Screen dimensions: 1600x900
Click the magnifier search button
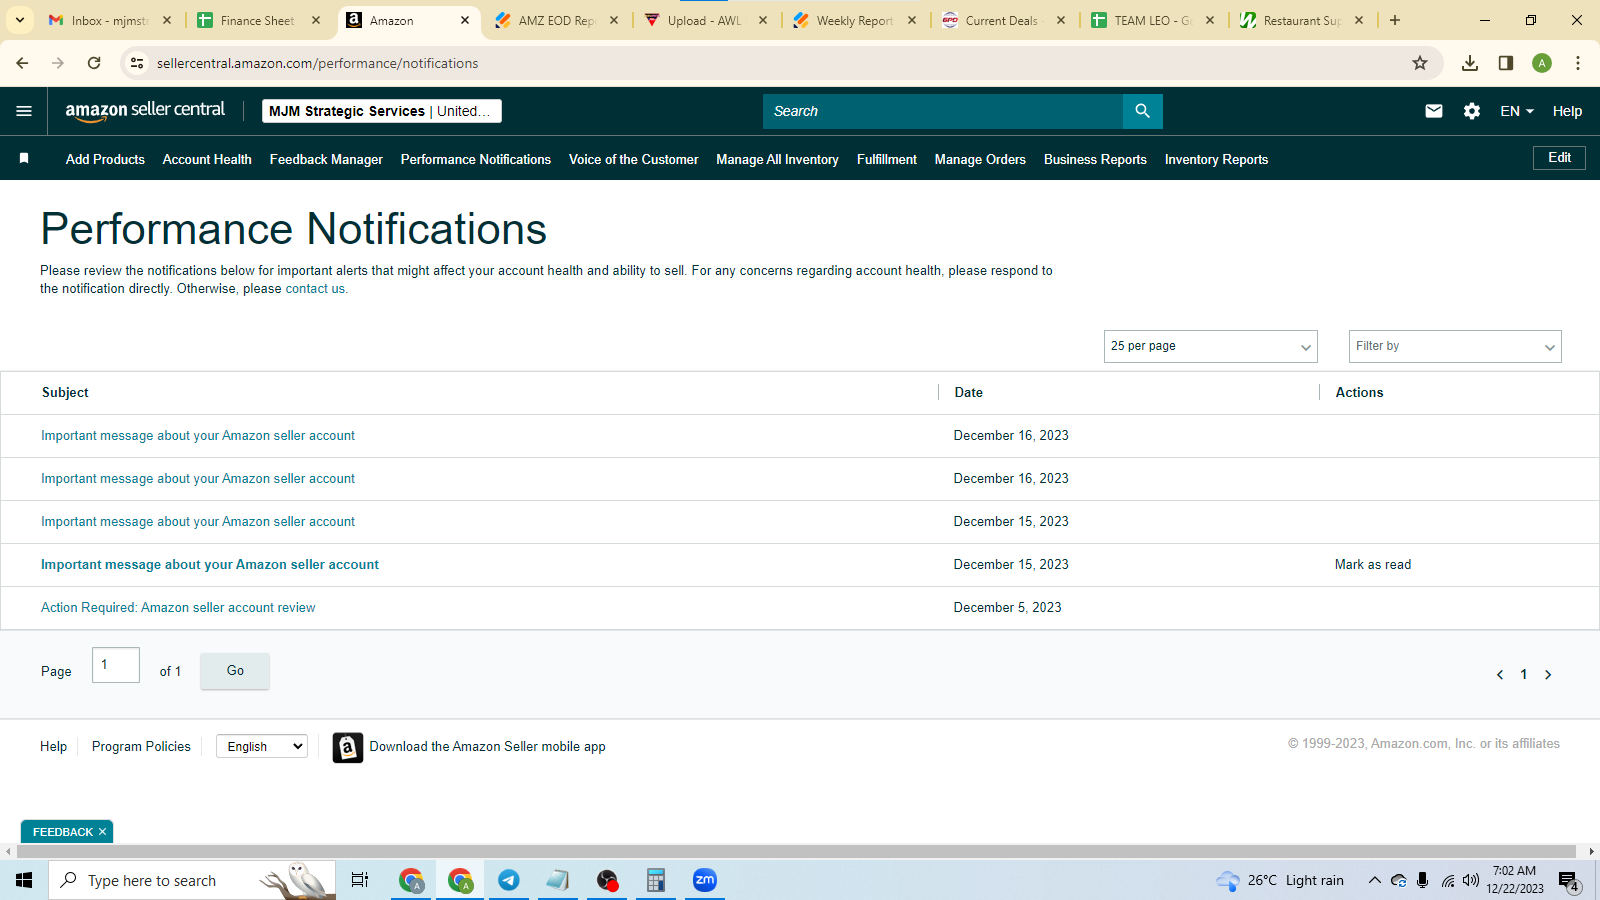tap(1142, 111)
